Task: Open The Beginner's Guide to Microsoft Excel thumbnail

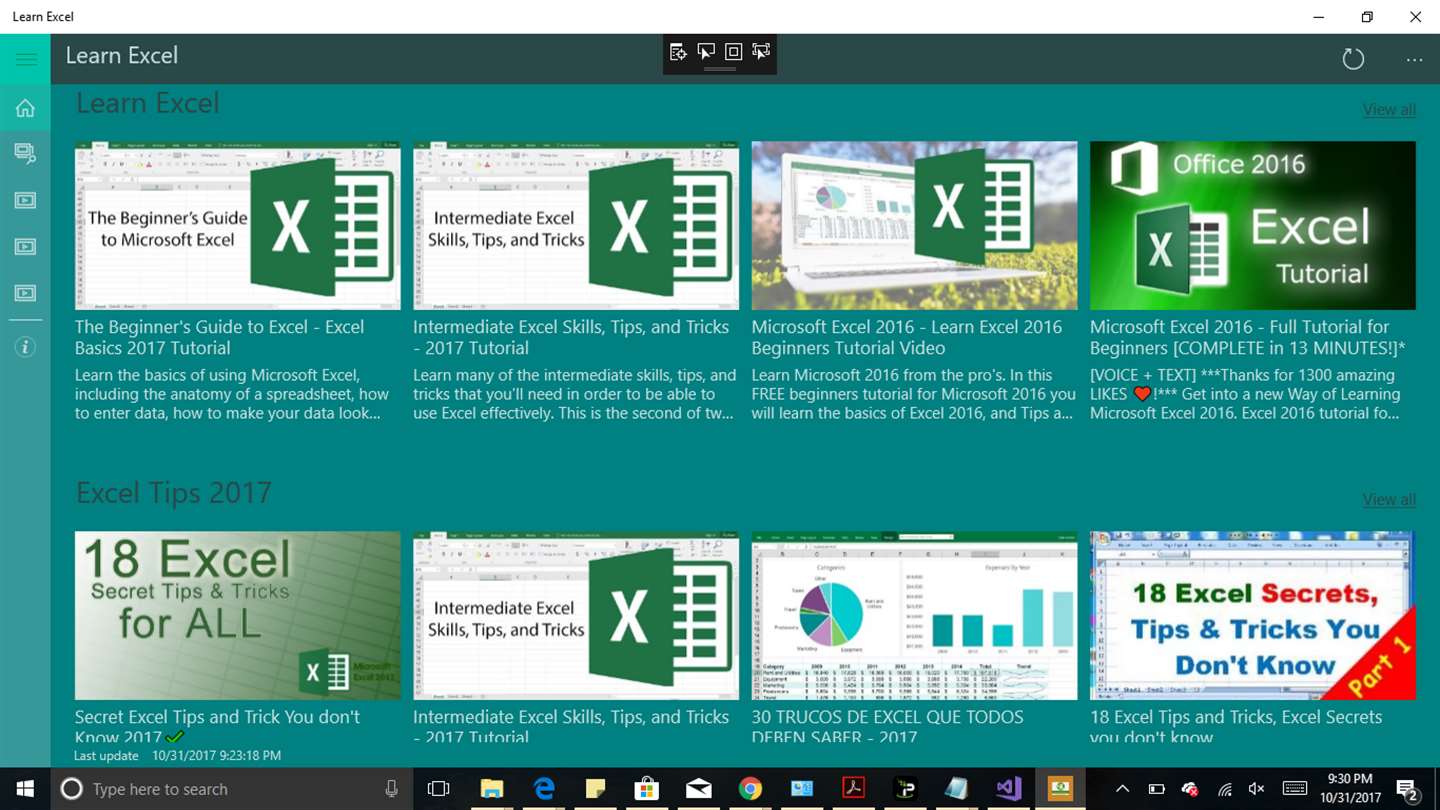Action: (238, 225)
